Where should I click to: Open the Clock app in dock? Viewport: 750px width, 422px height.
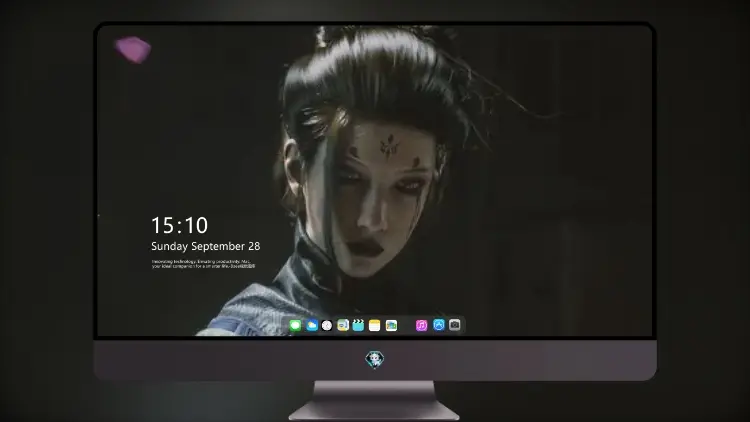327,325
